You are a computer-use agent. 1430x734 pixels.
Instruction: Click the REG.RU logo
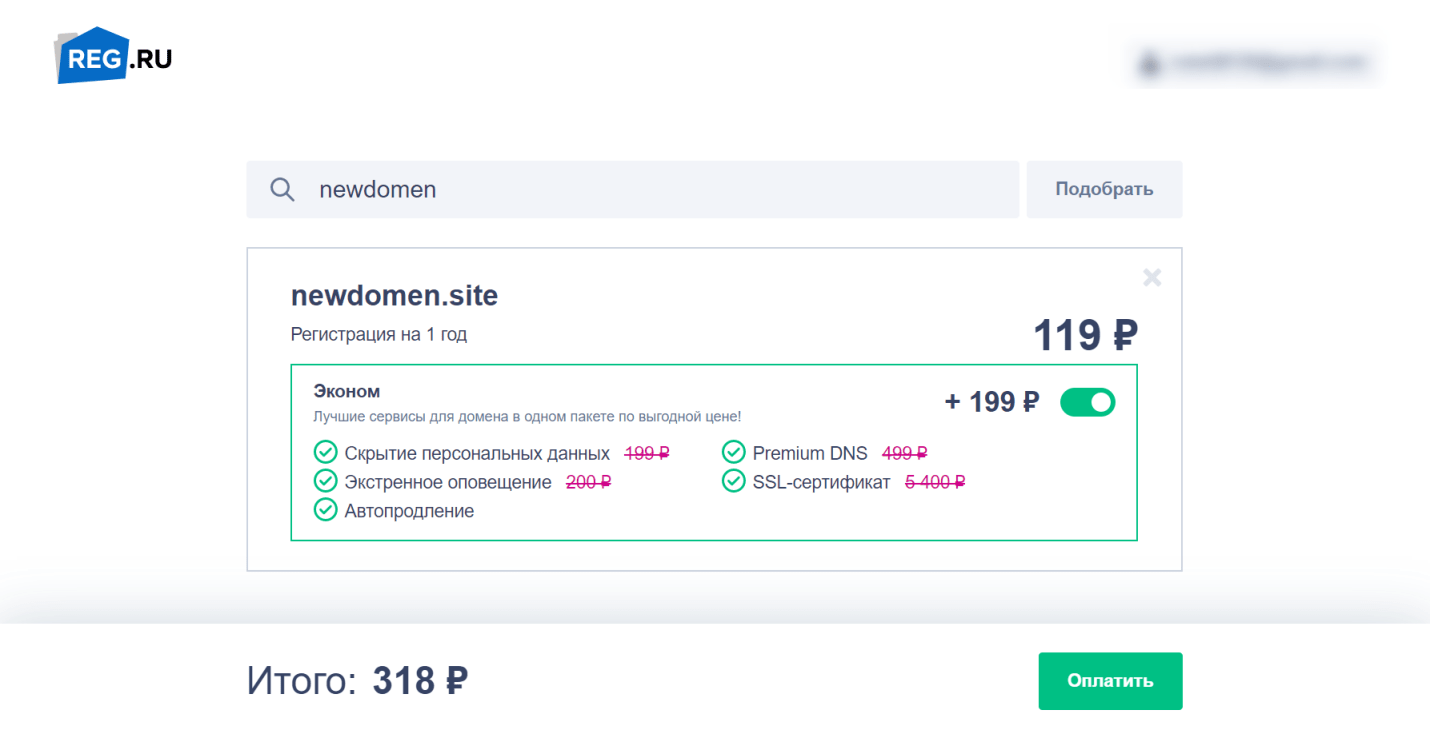pos(113,56)
